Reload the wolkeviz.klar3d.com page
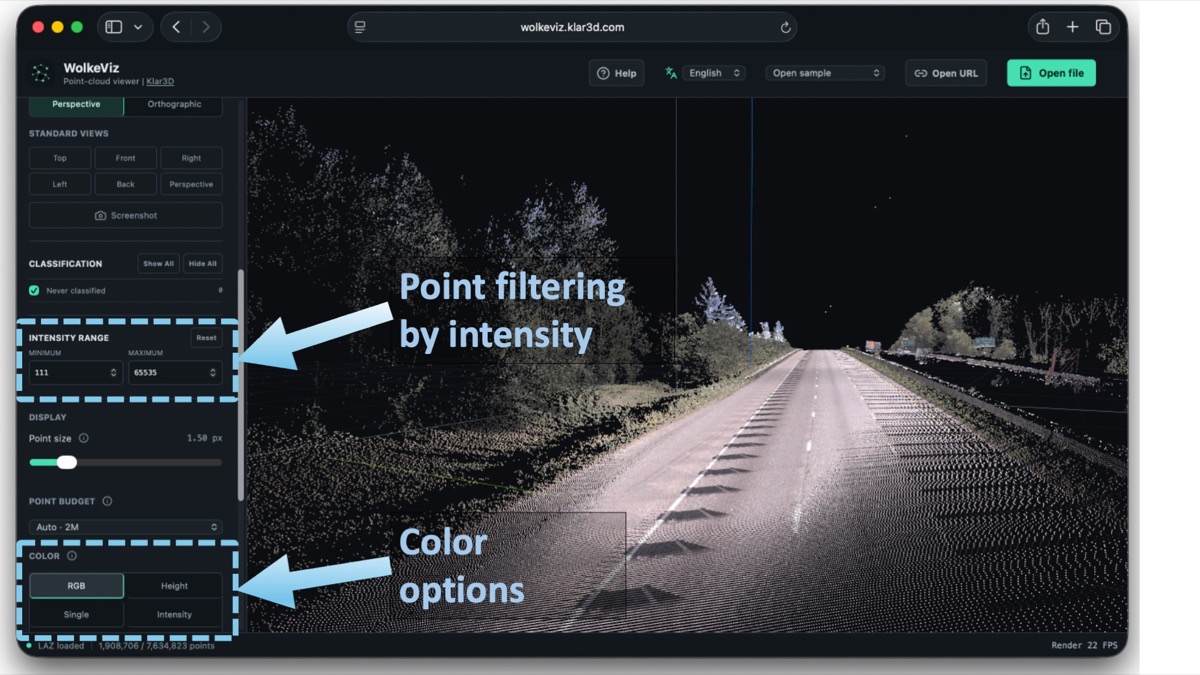The image size is (1200, 675). 786,27
